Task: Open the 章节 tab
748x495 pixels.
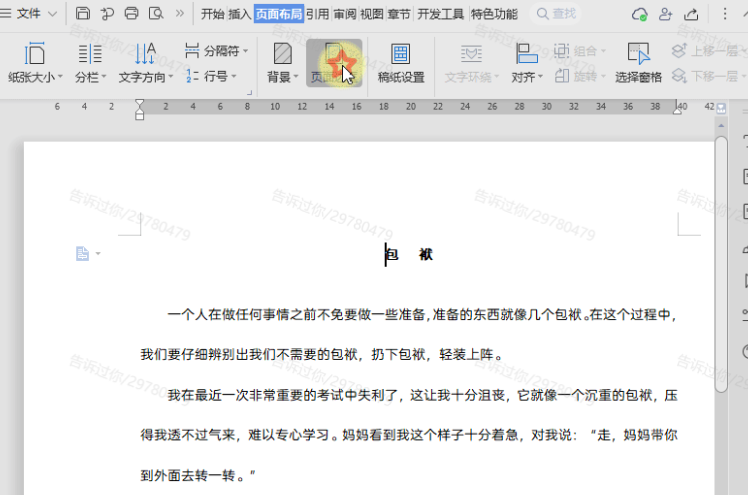Action: [399, 14]
